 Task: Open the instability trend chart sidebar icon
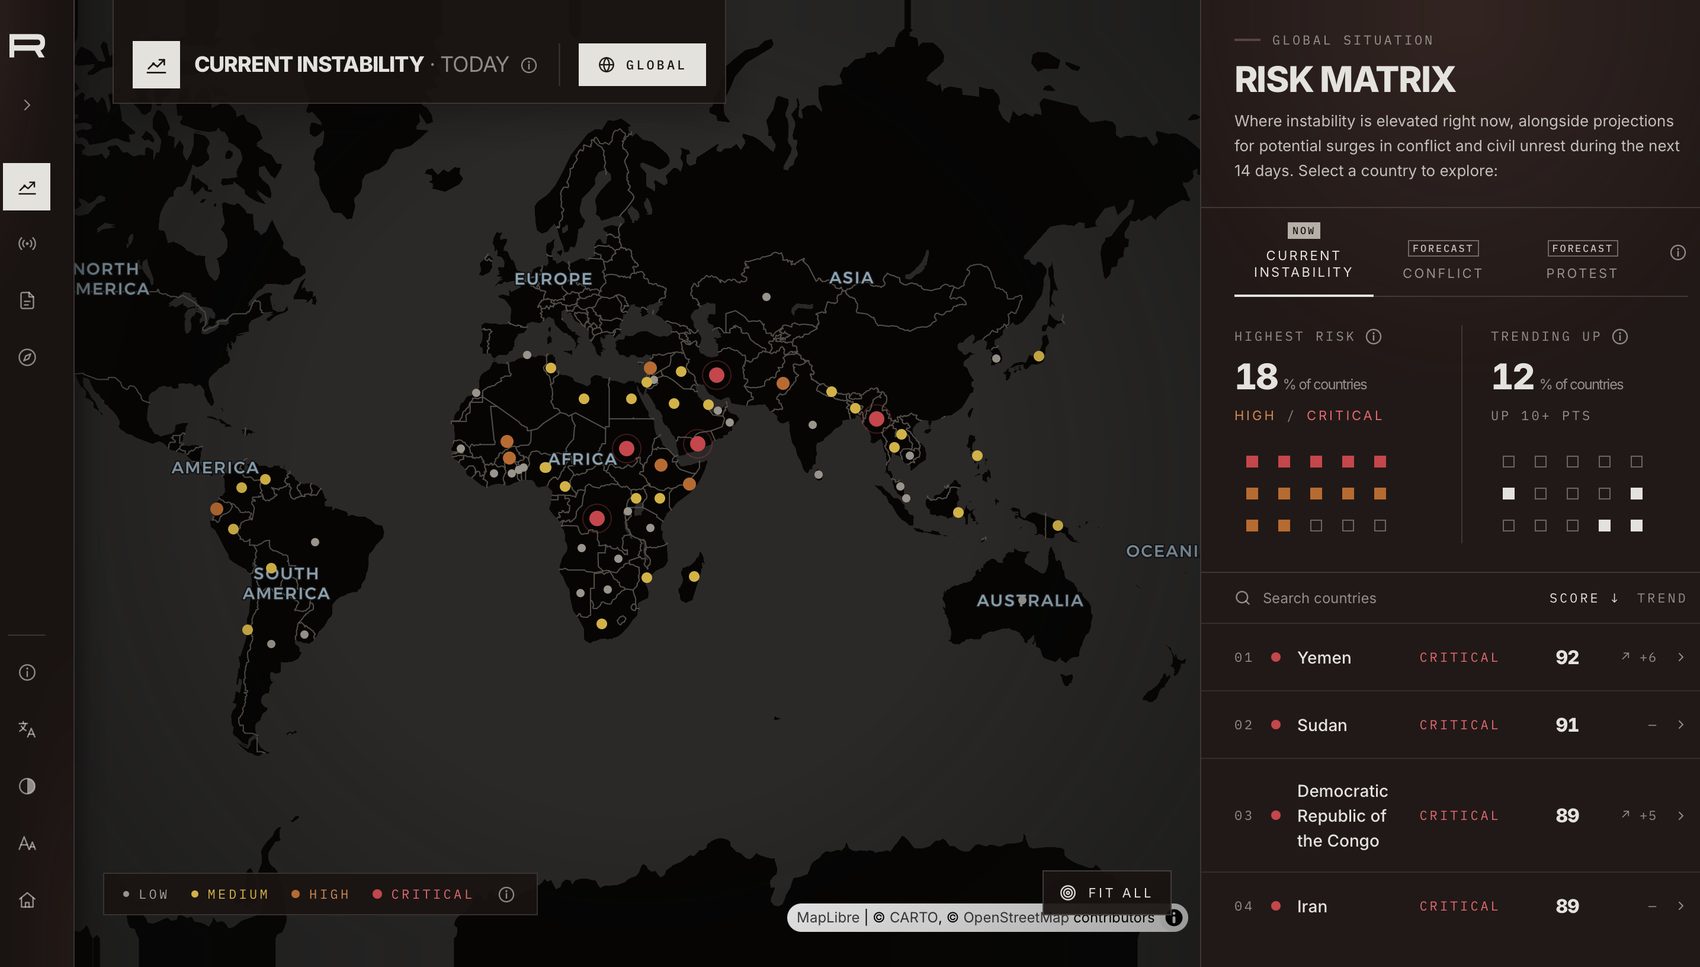point(27,187)
